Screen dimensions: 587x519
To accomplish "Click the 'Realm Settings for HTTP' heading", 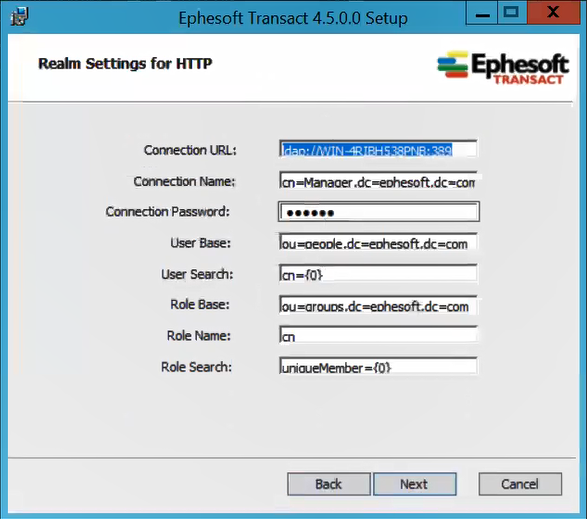I will tap(125, 63).
